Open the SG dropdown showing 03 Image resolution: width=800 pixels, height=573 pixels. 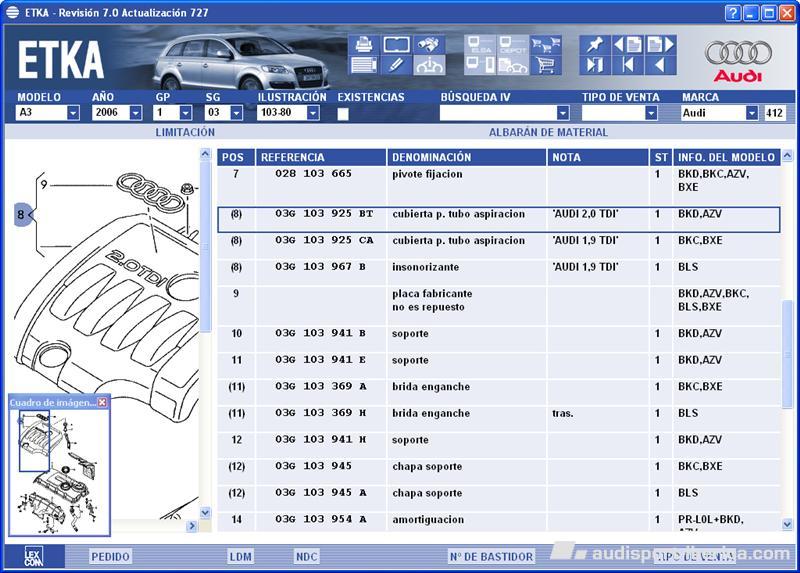[x=236, y=113]
